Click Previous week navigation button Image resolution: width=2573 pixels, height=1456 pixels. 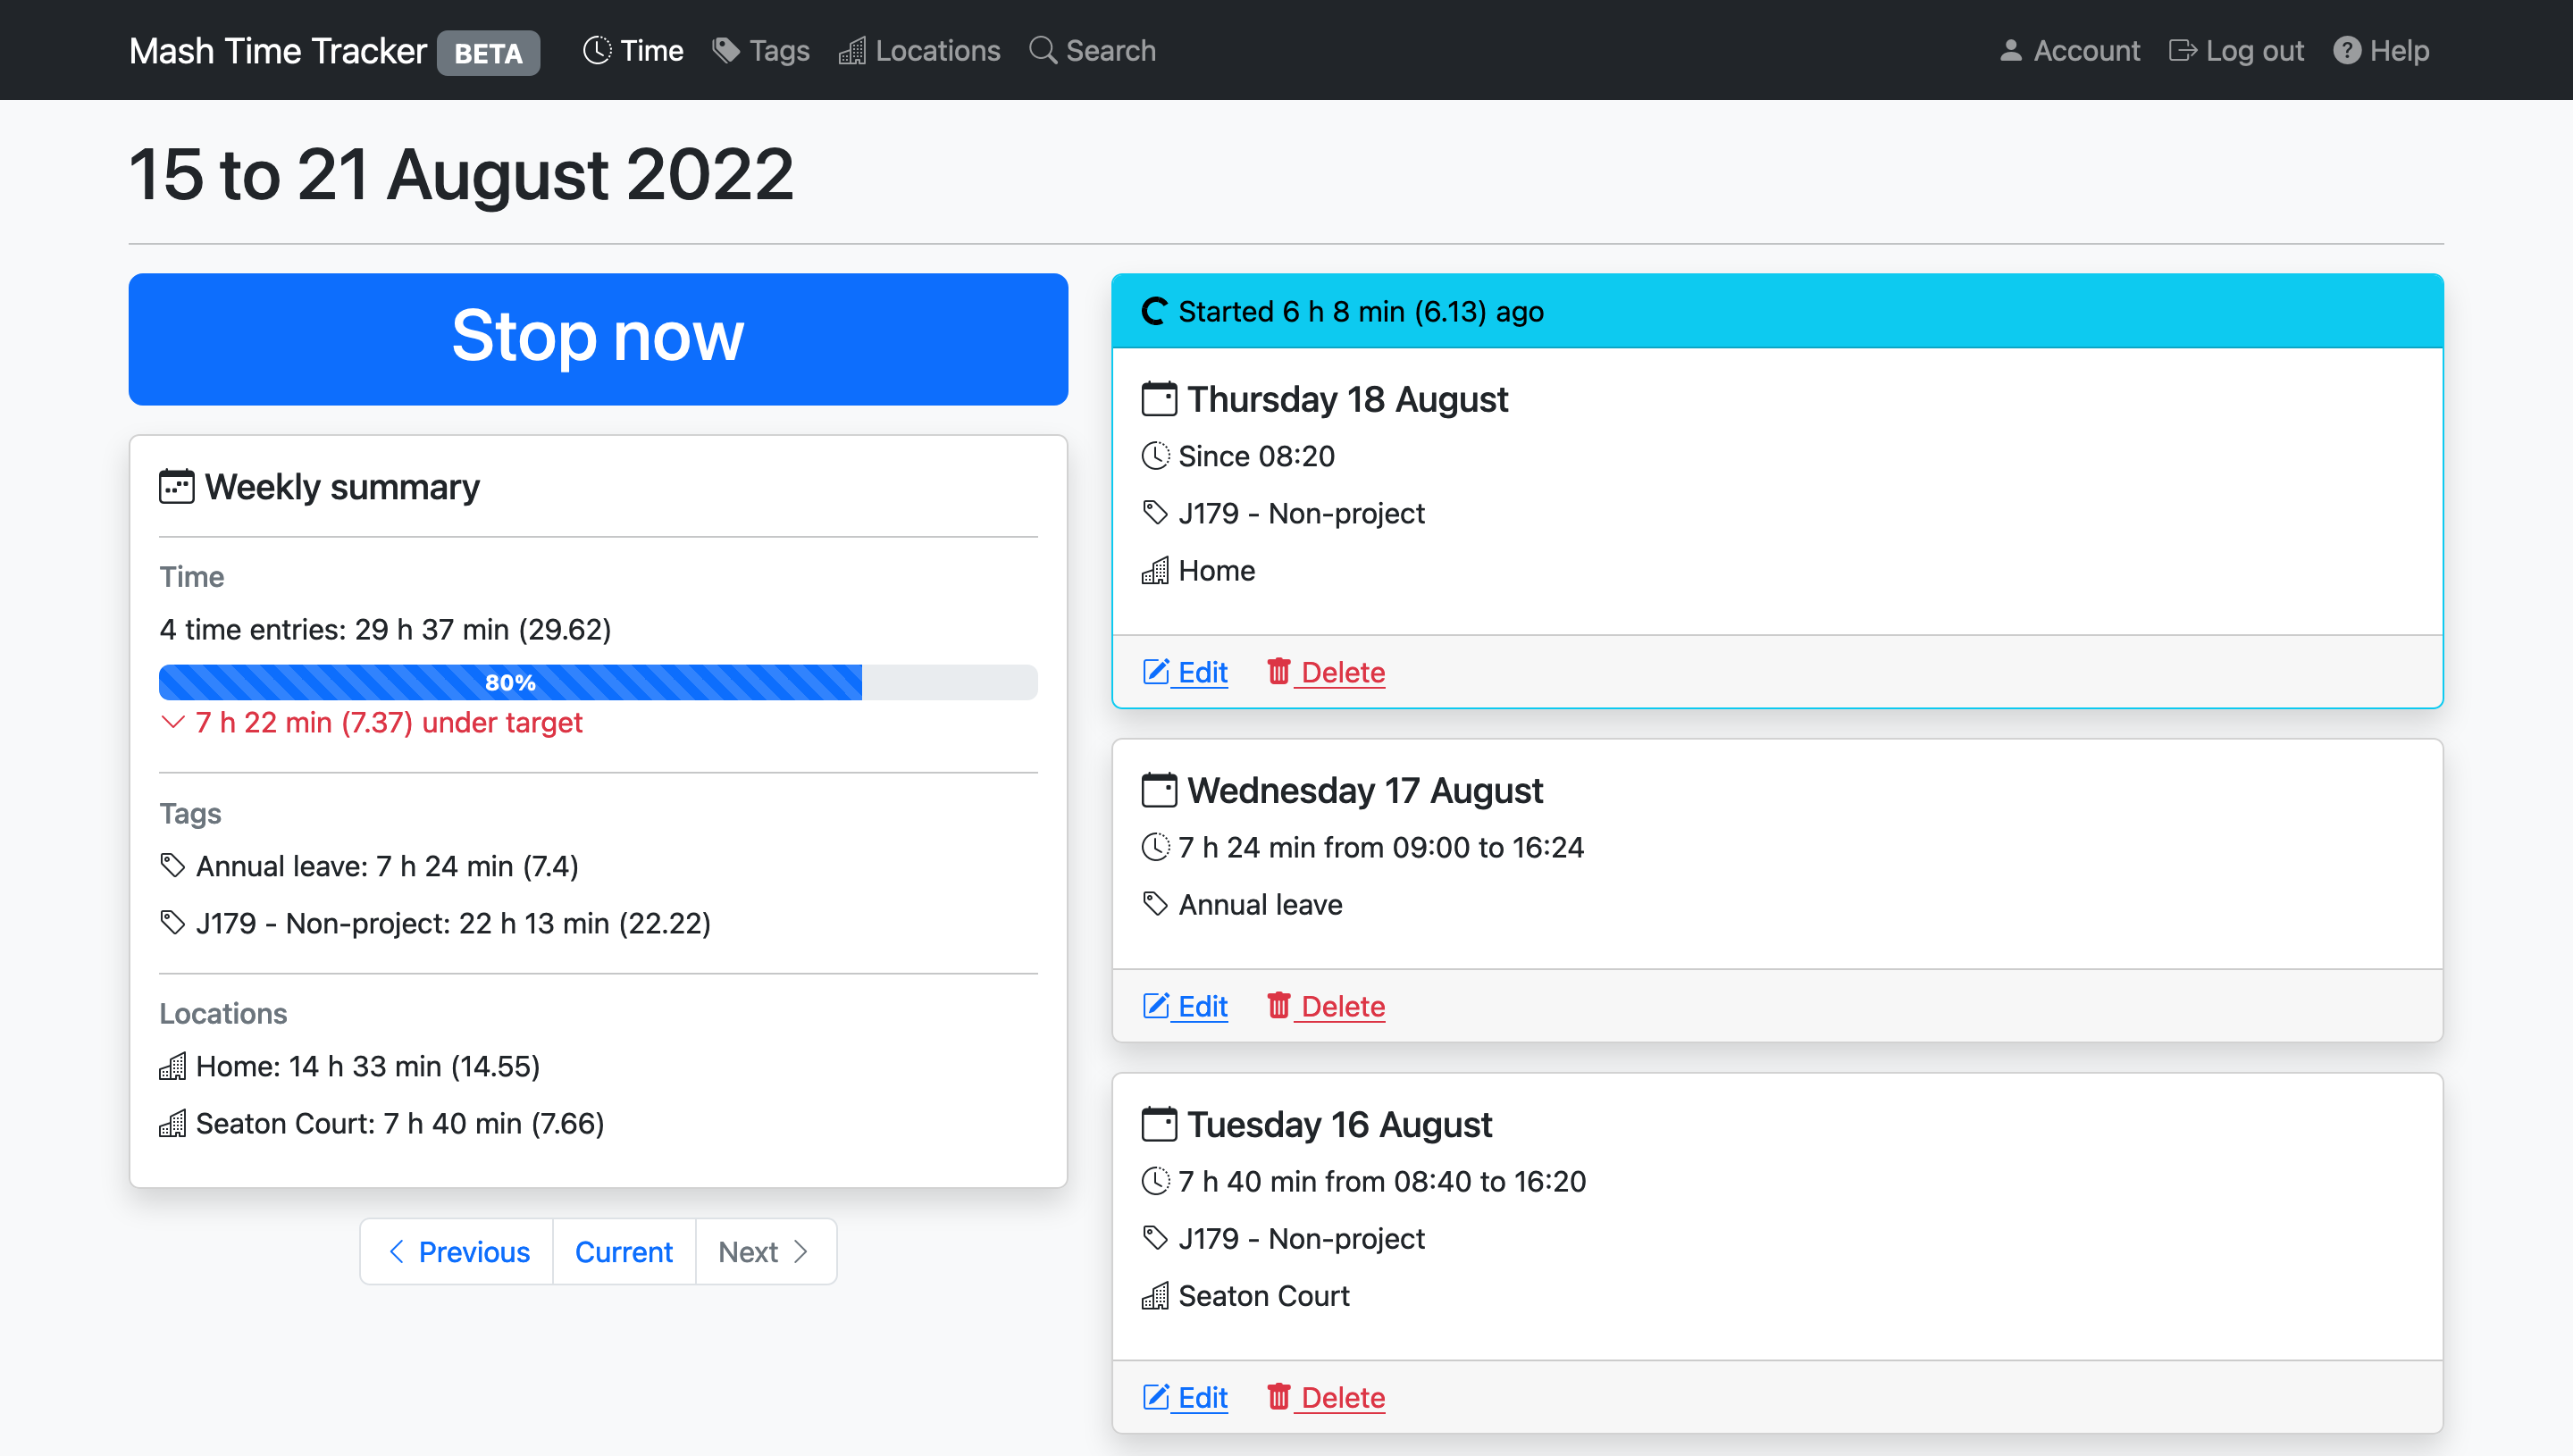click(456, 1251)
